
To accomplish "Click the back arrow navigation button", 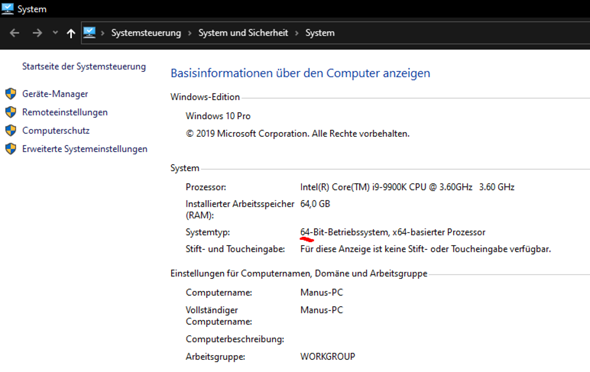I will pos(14,33).
